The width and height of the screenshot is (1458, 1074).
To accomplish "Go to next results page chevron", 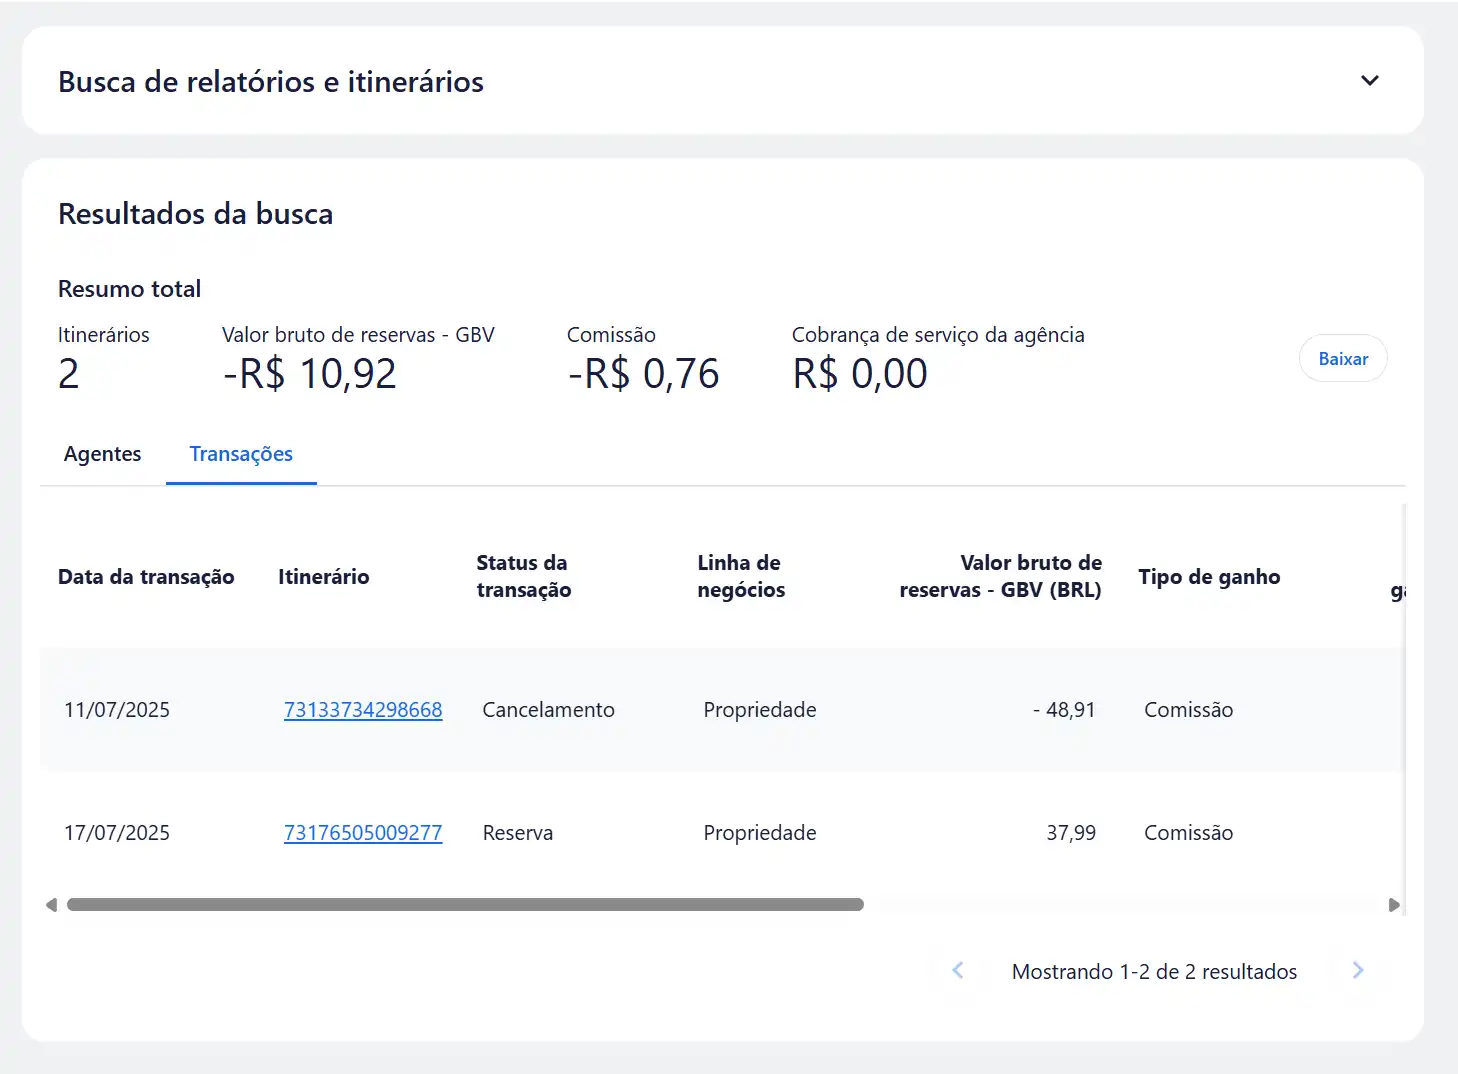I will [1357, 971].
